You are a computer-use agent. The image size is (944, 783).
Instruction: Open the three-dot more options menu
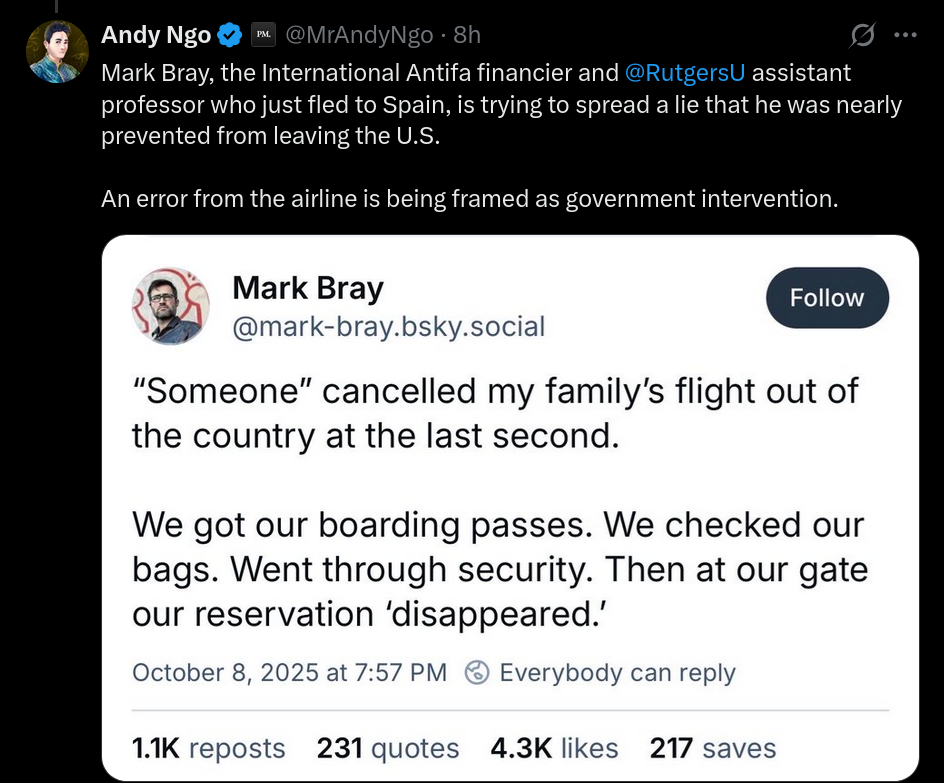[x=905, y=36]
